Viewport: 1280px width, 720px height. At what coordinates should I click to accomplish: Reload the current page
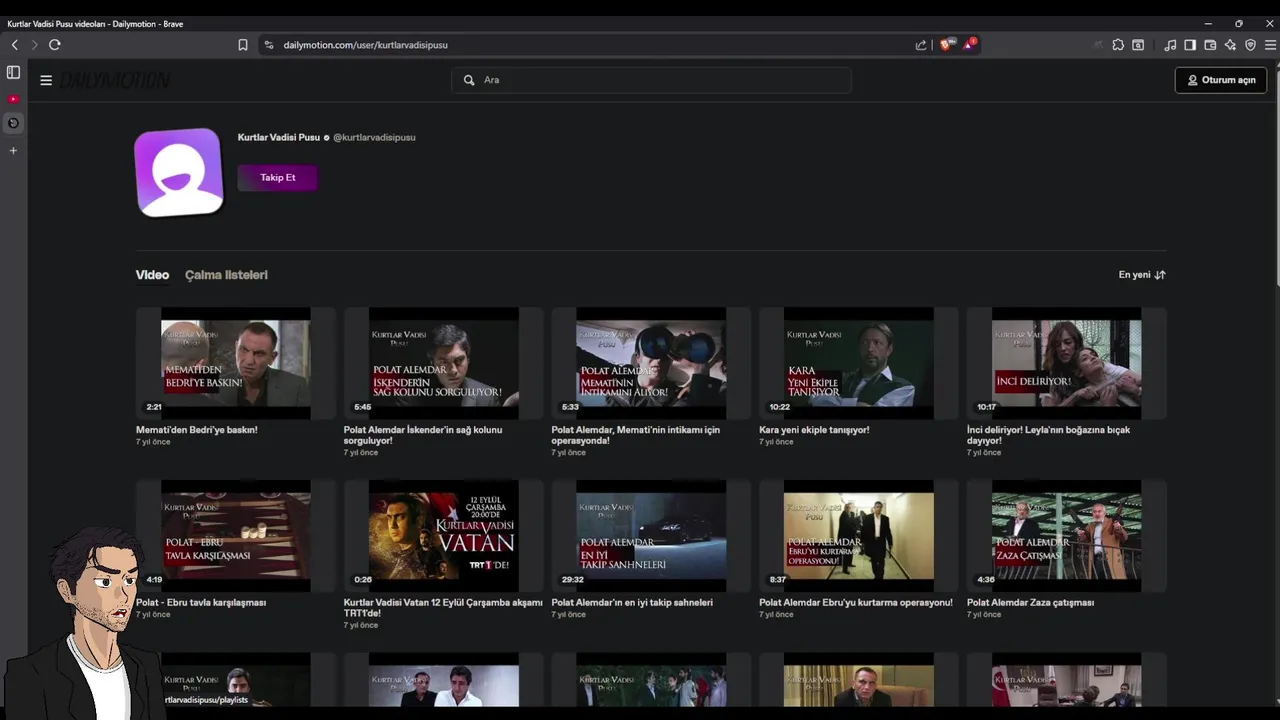(55, 45)
